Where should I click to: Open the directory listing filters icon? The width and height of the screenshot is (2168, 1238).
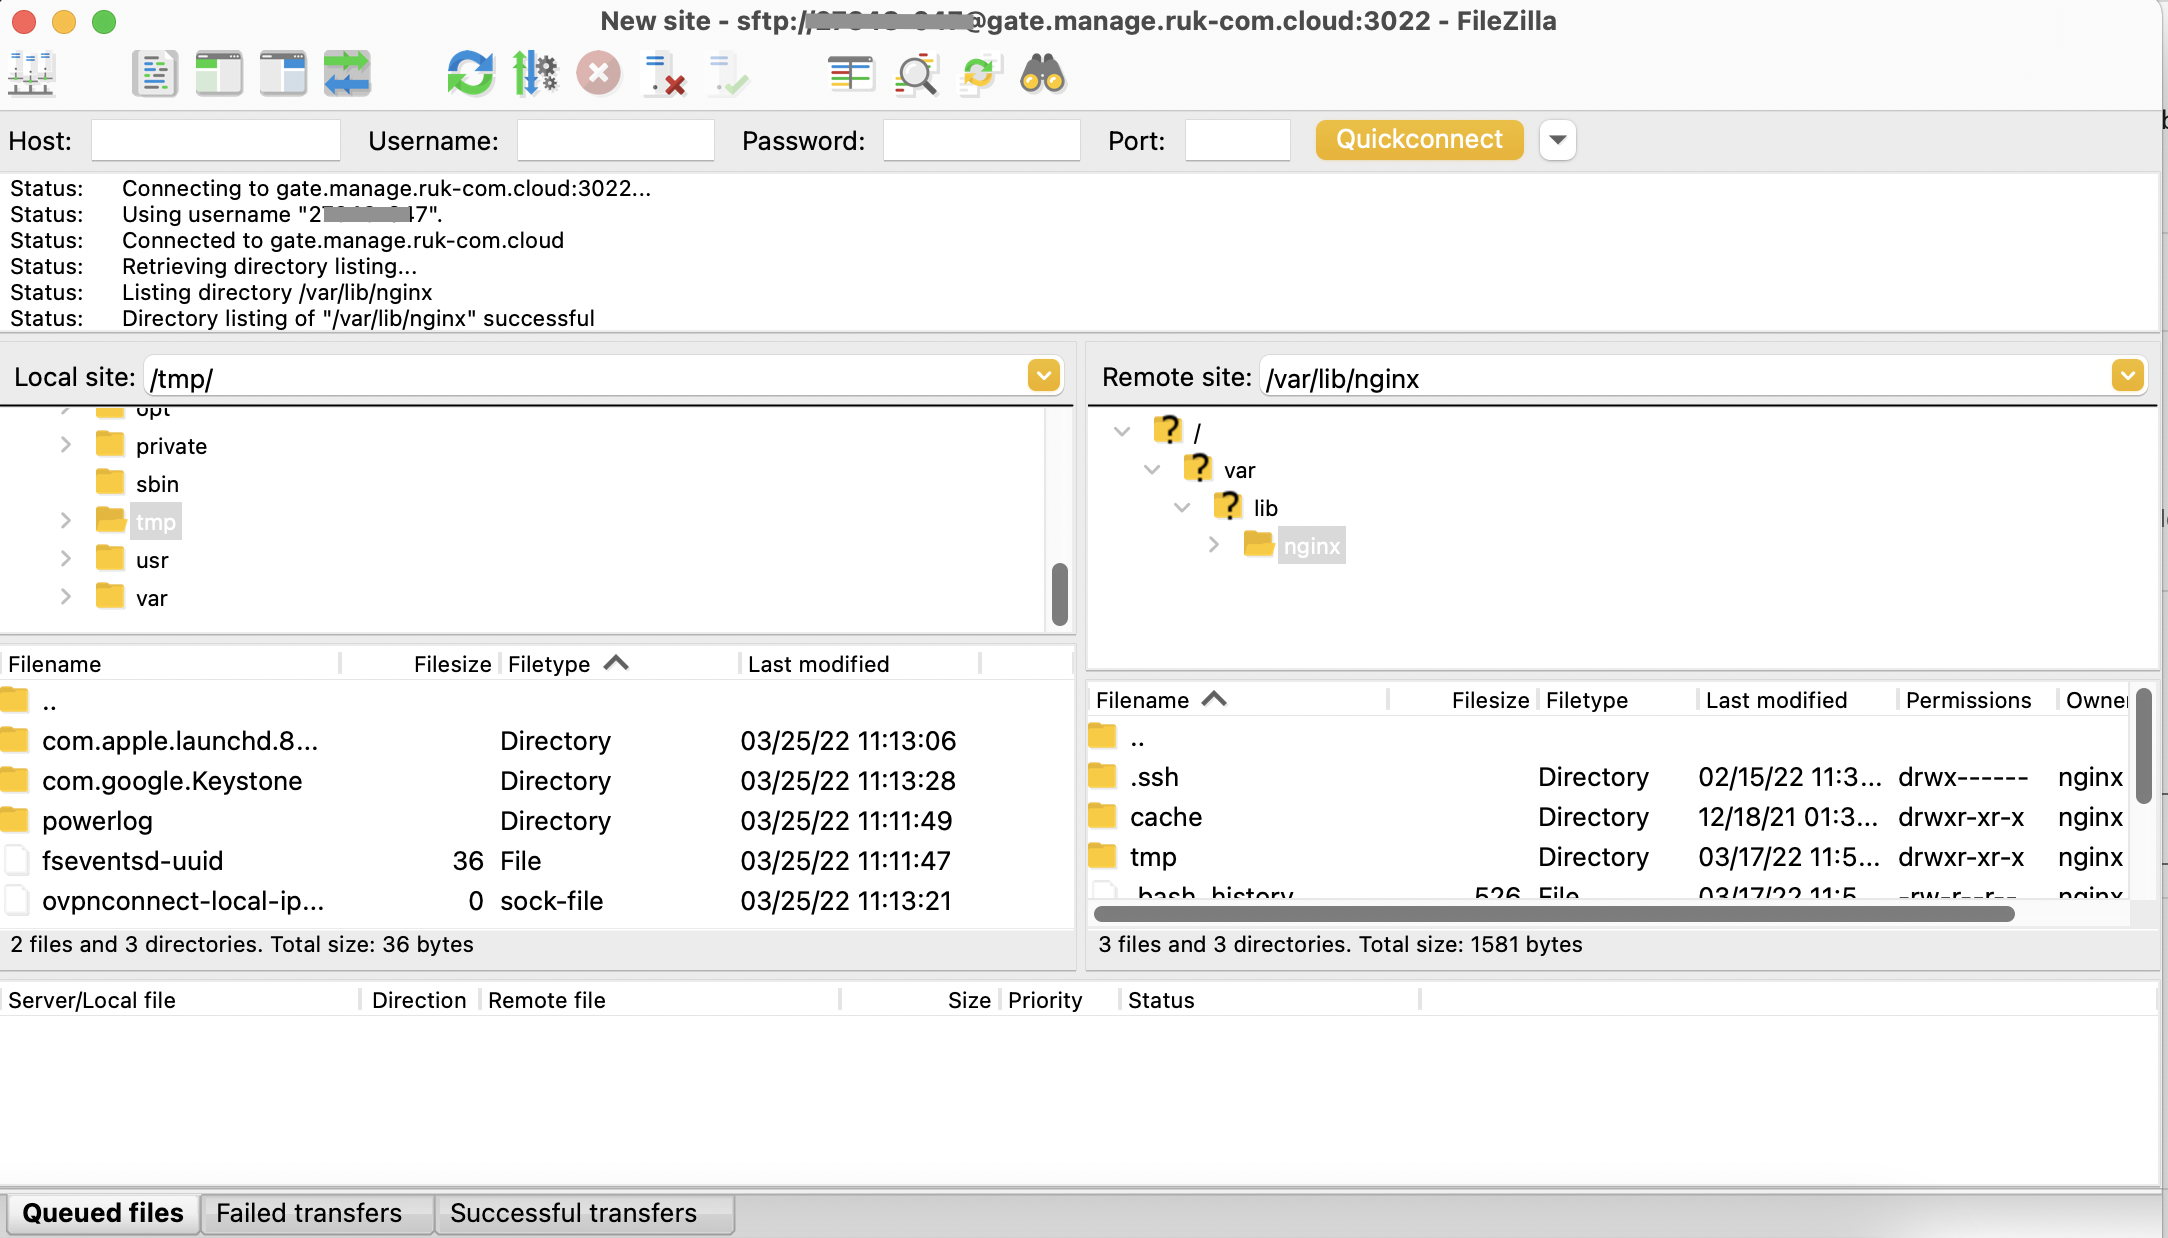pyautogui.click(x=851, y=74)
